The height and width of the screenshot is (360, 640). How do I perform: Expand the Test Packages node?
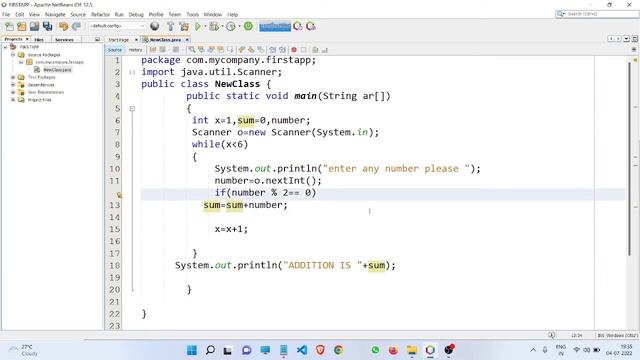(x=13, y=77)
